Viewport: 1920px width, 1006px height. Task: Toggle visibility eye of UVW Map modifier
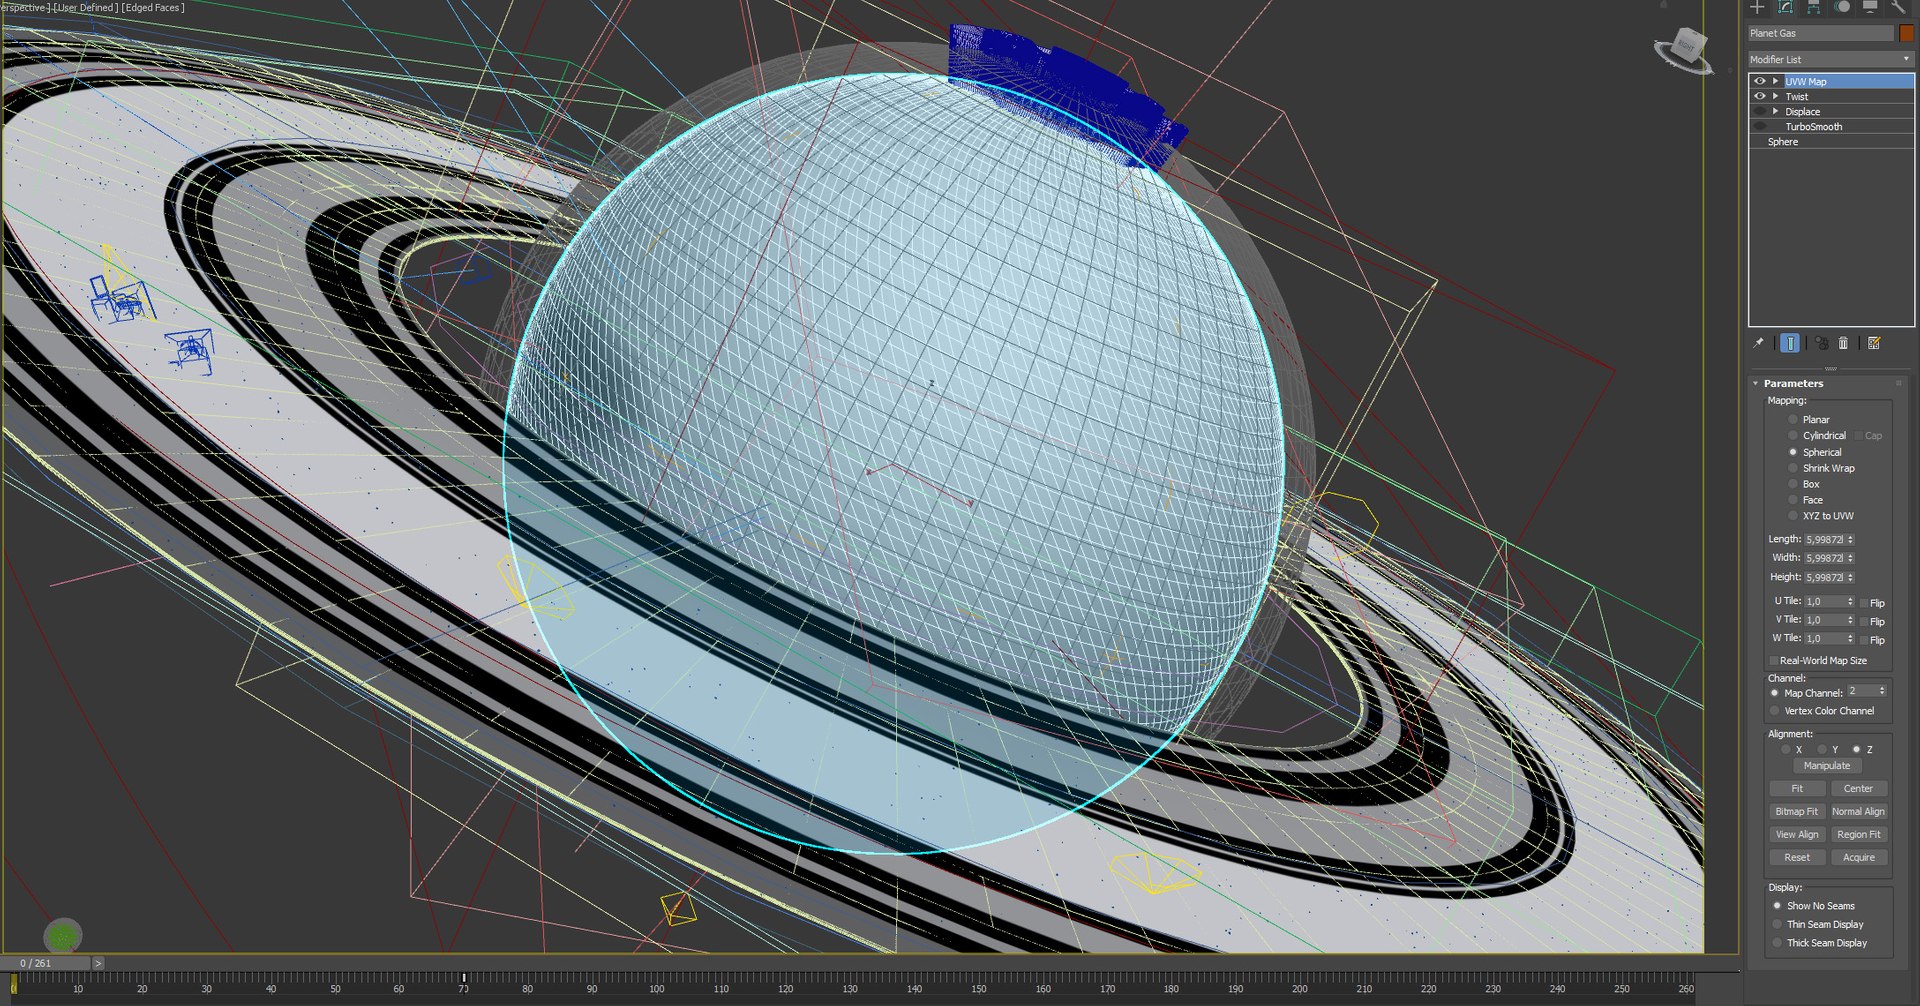click(x=1760, y=81)
